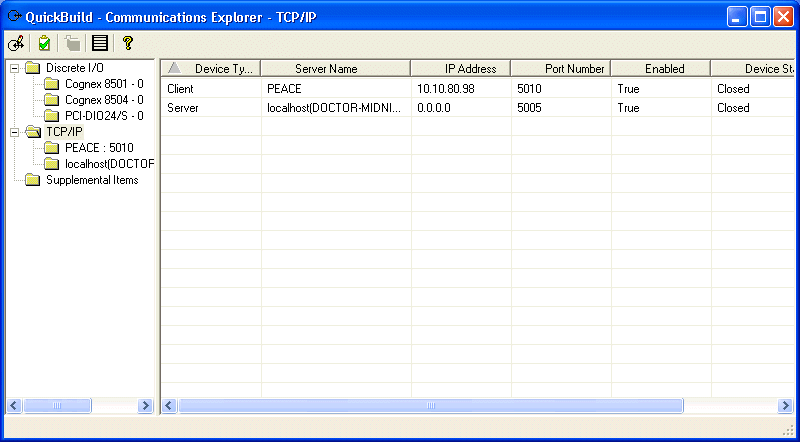Click the Cognex 8504 - 0 folder icon

52,100
